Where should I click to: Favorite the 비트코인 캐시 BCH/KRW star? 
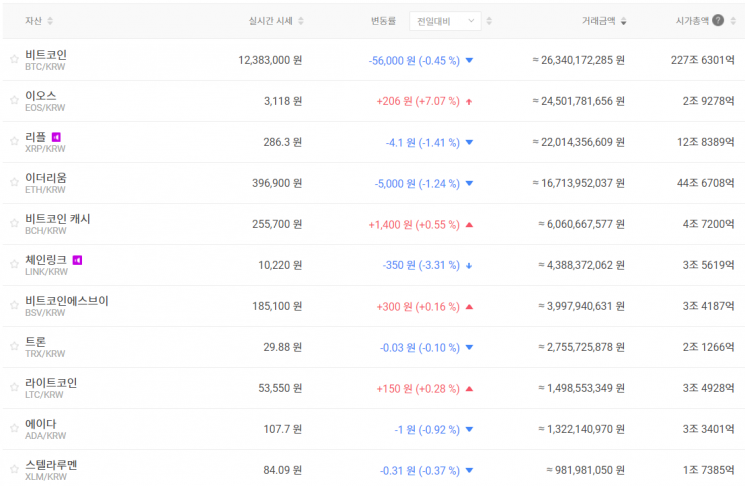pos(14,223)
